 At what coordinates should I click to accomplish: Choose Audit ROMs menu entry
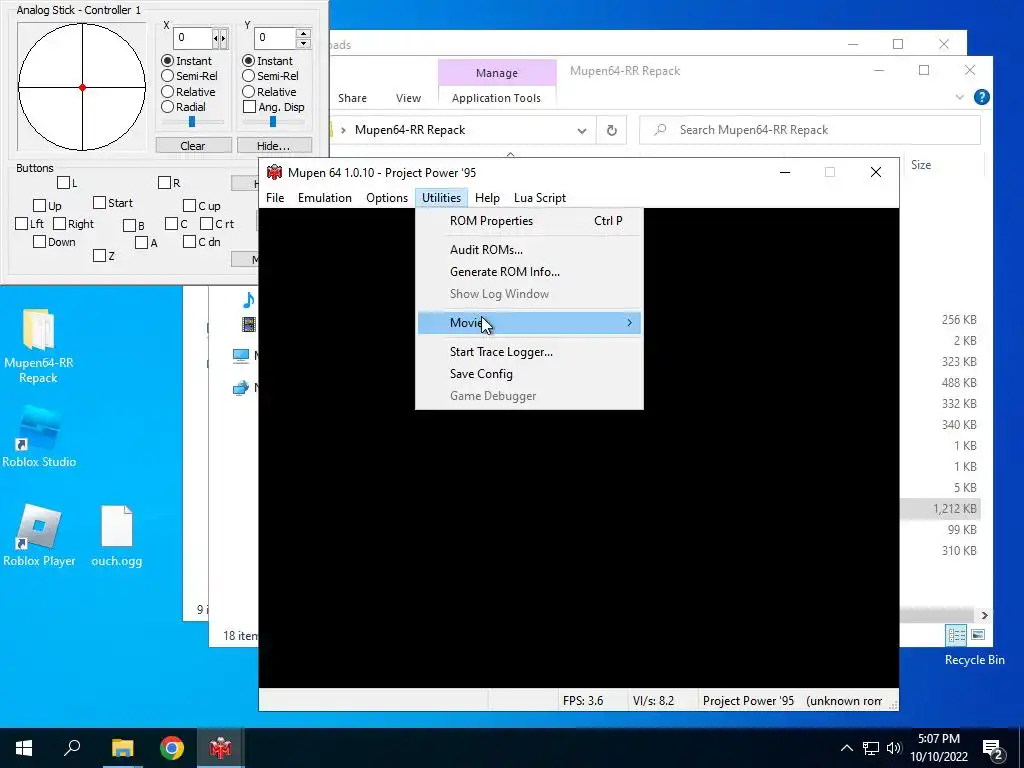[529, 249]
